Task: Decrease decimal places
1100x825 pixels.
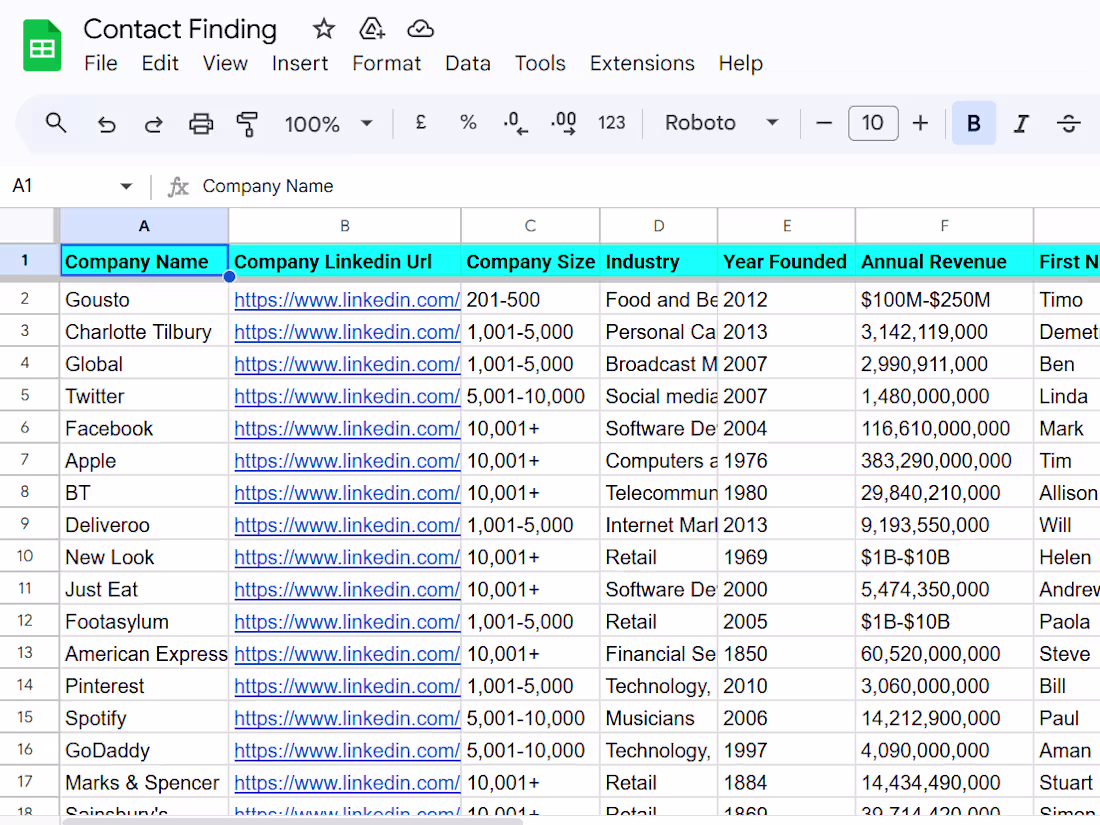Action: coord(516,123)
